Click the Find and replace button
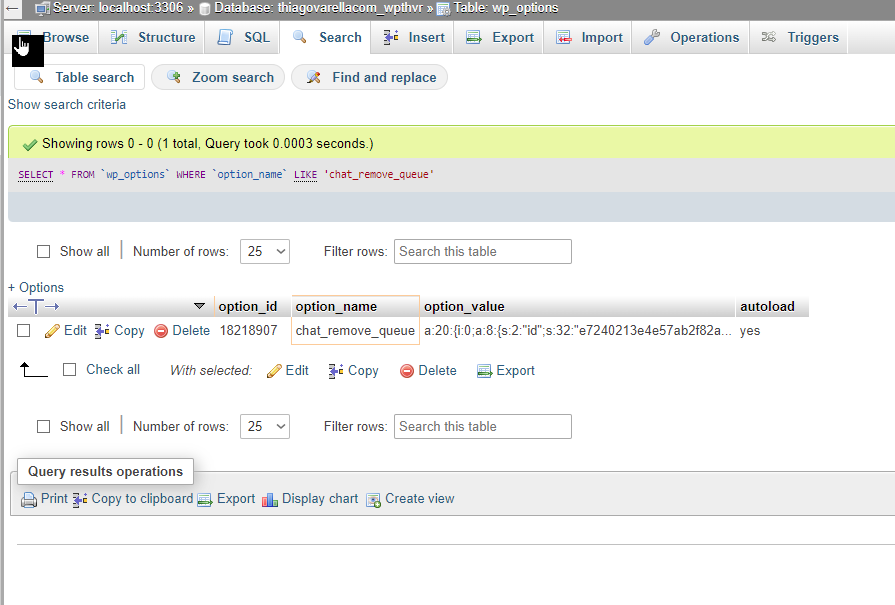The image size is (895, 605). click(x=370, y=78)
